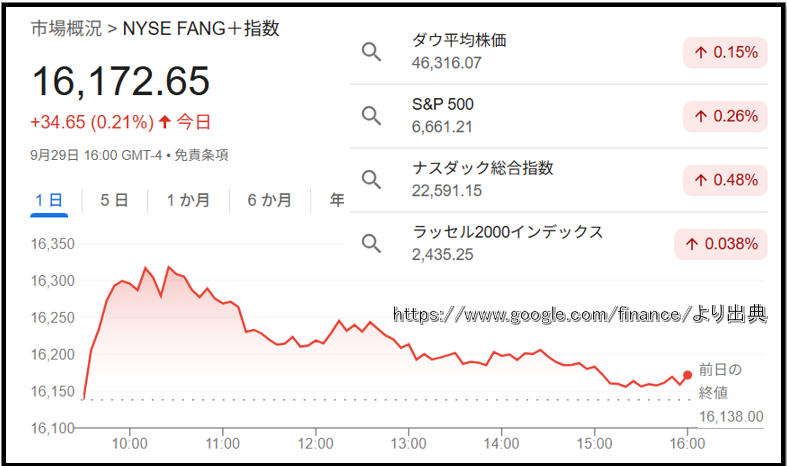Click the red up arrow beside 今日
The height and width of the screenshot is (466, 787).
point(165,123)
